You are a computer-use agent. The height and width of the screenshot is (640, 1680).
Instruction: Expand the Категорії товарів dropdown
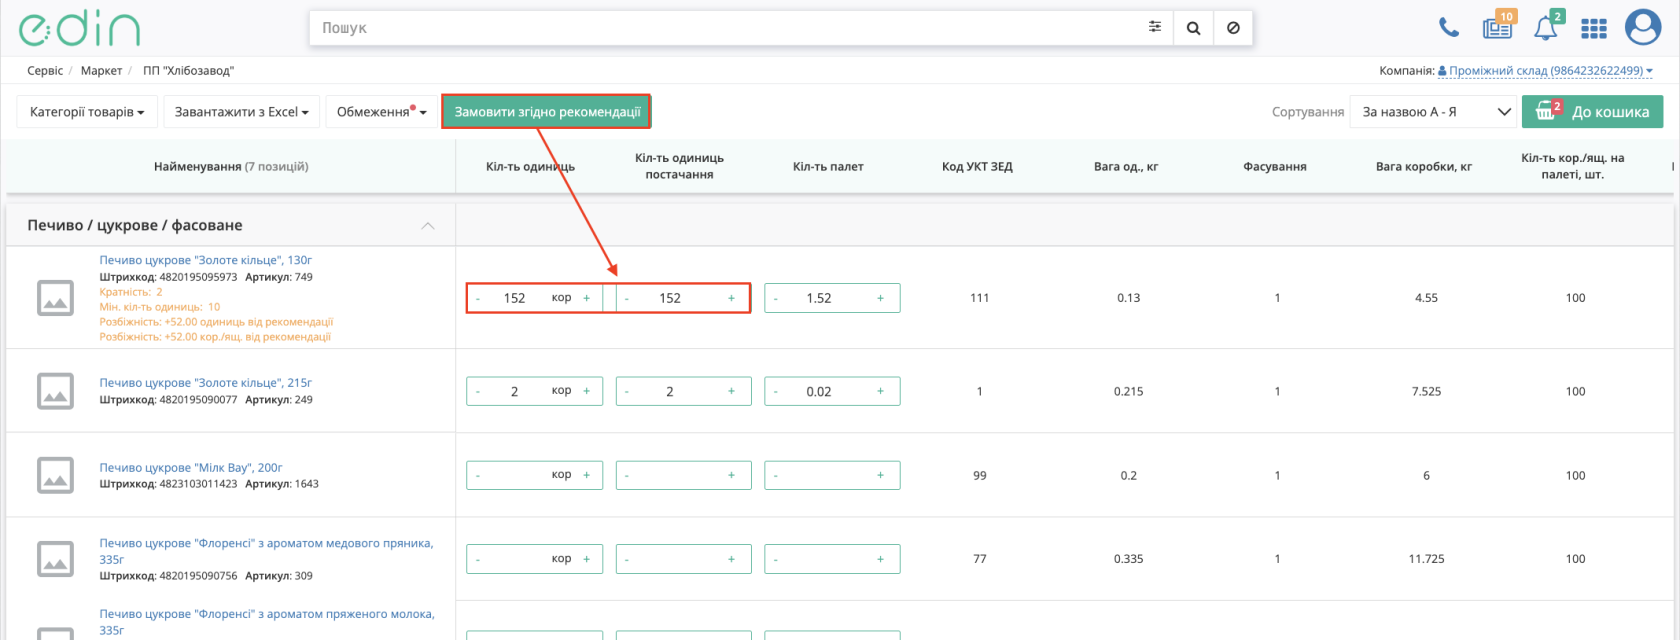tap(87, 112)
